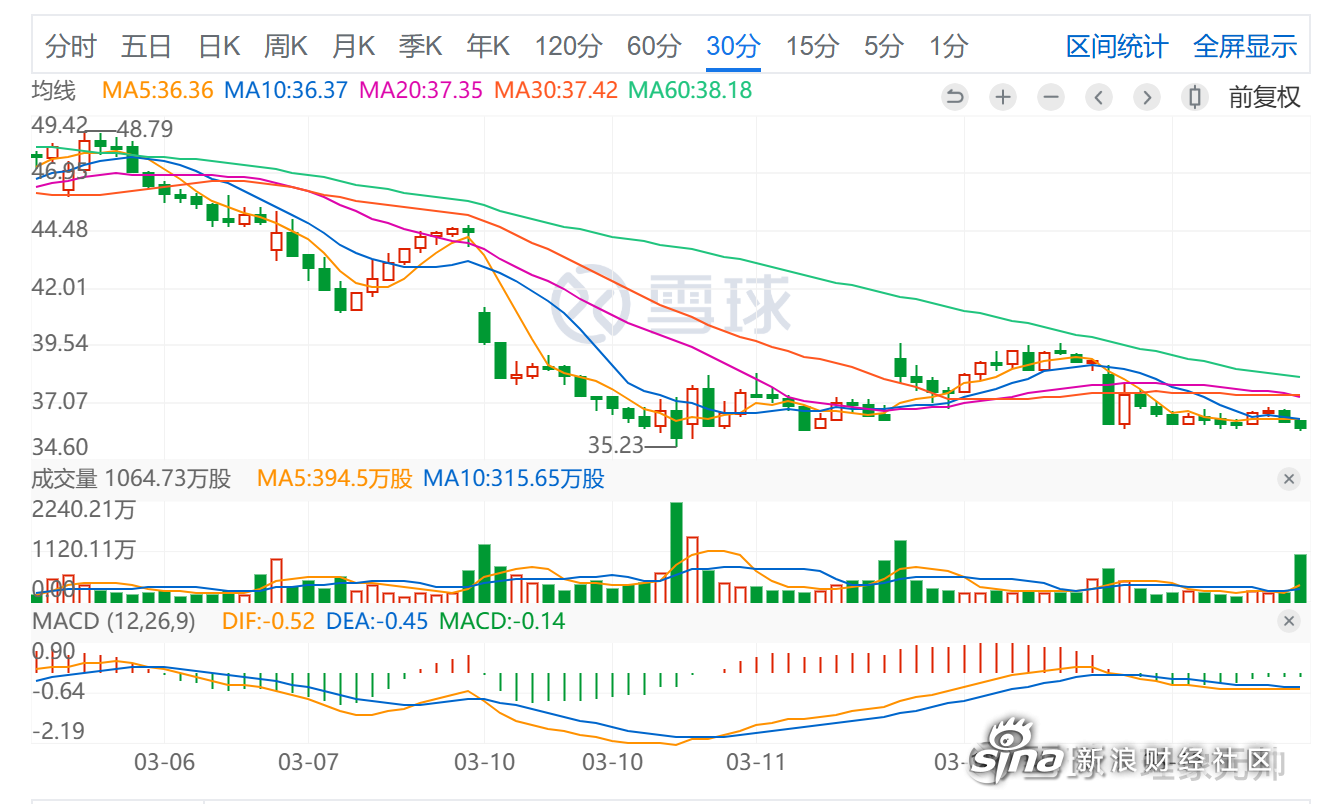Click the MACD:-0.14 value
1324x804 pixels.
point(502,621)
